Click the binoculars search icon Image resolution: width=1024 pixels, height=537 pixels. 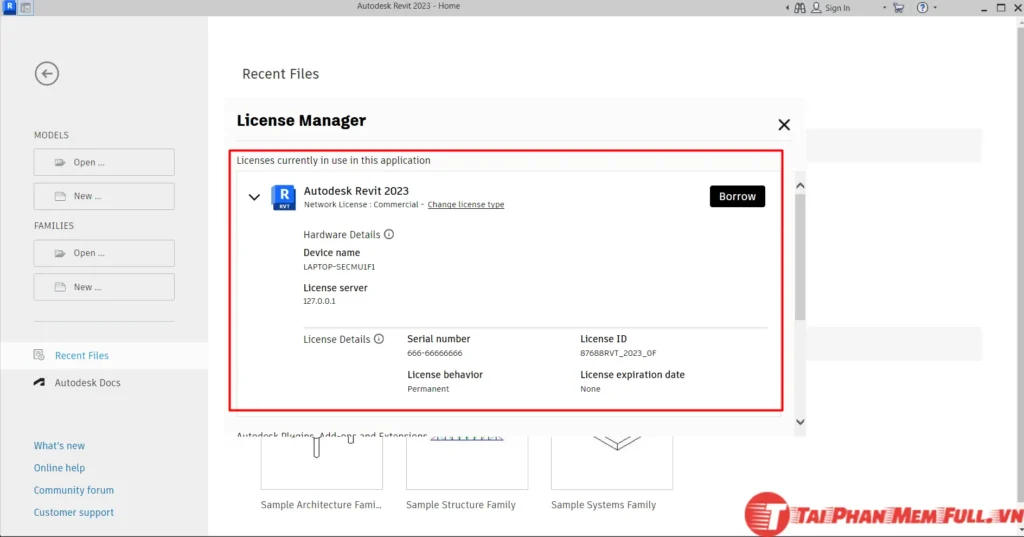pyautogui.click(x=798, y=8)
